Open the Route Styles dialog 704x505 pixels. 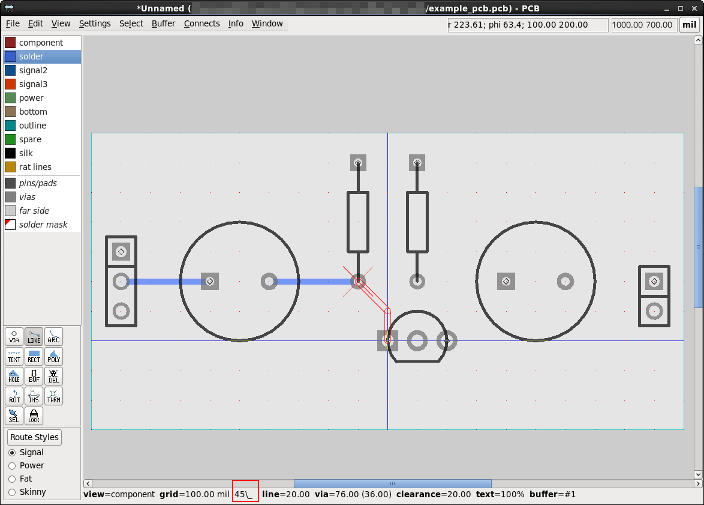34,437
